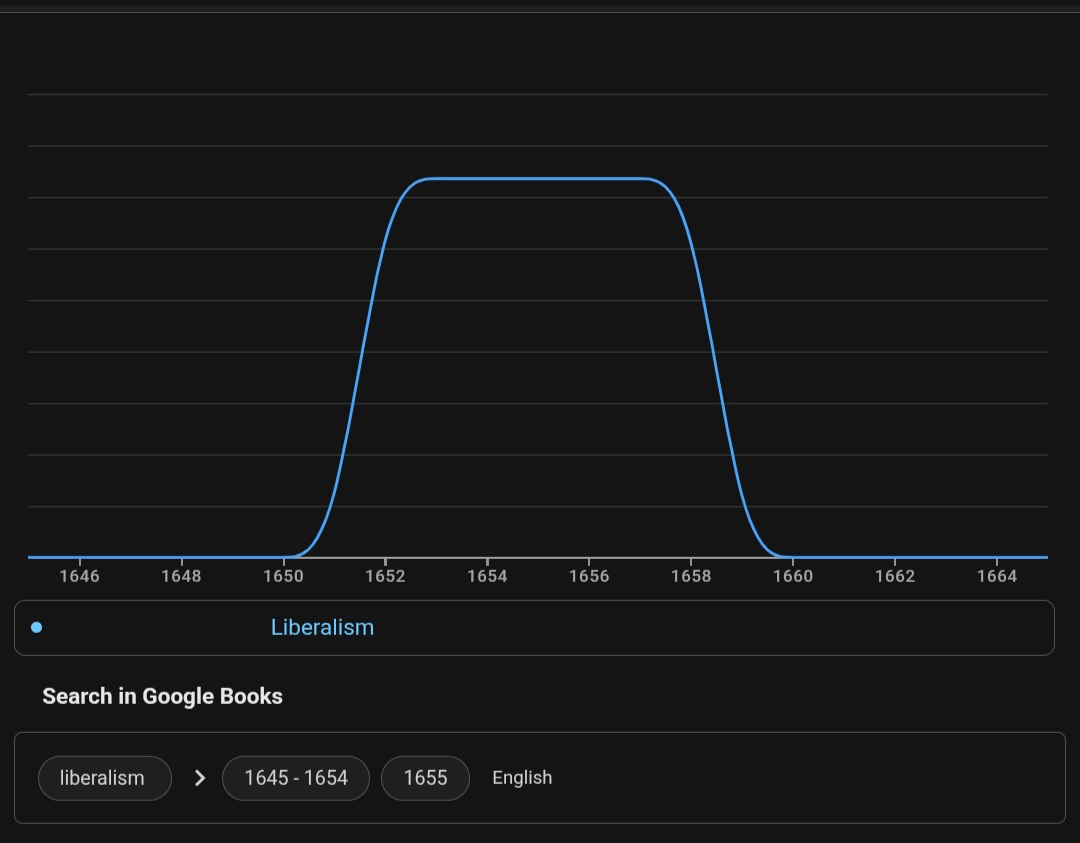Image resolution: width=1080 pixels, height=843 pixels.
Task: Click the flat plateau of the blue line
Action: pyautogui.click(x=538, y=179)
